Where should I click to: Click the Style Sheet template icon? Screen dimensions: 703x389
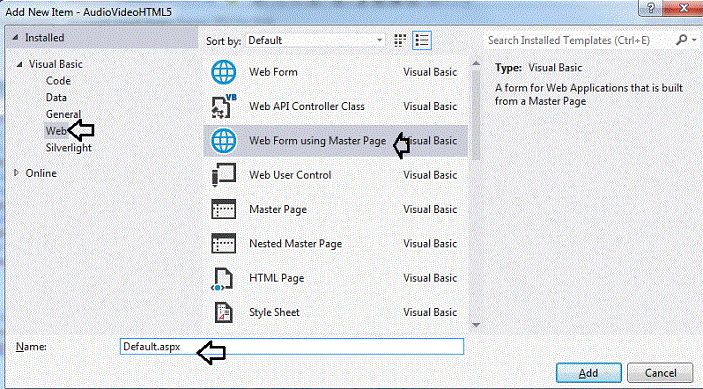223,312
